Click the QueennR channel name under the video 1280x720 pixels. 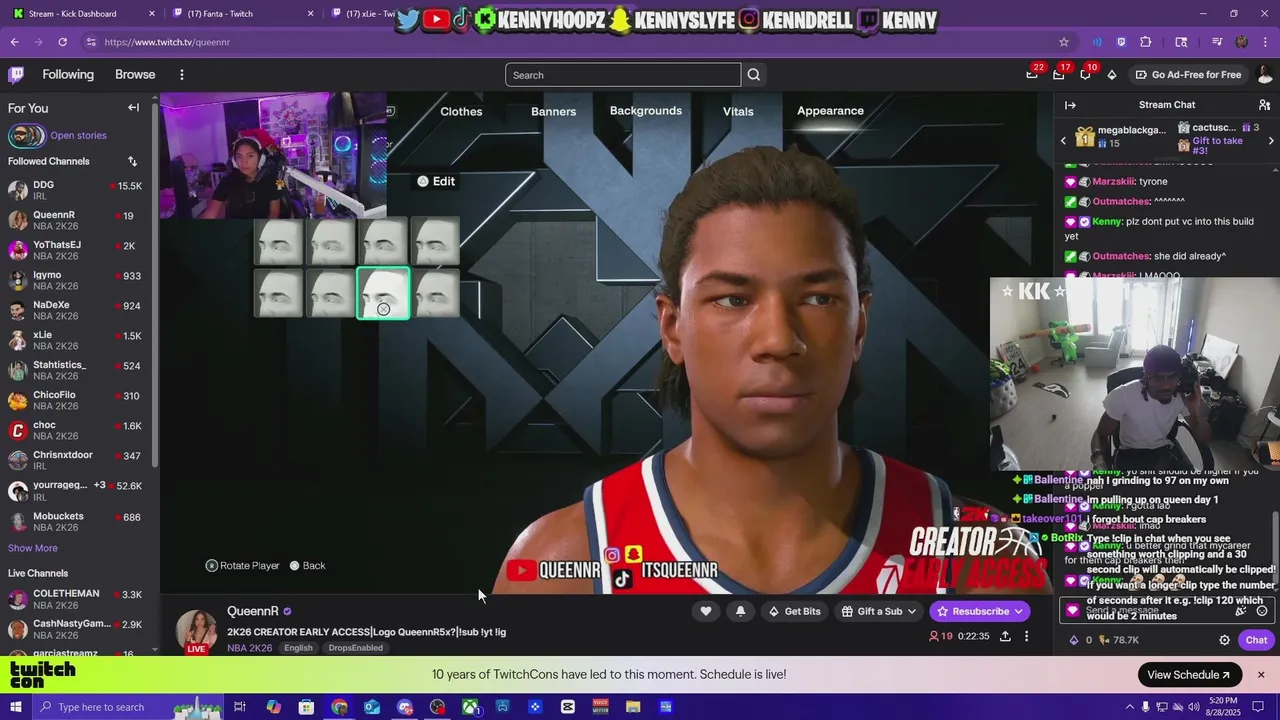252,611
